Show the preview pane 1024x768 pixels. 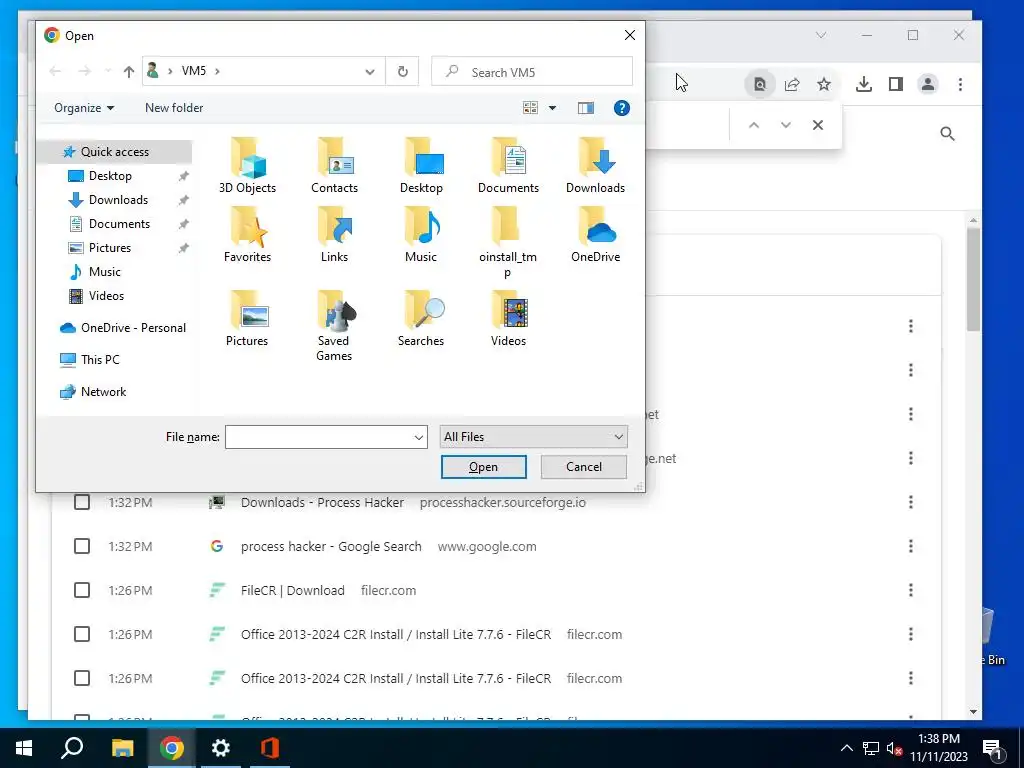(x=586, y=108)
